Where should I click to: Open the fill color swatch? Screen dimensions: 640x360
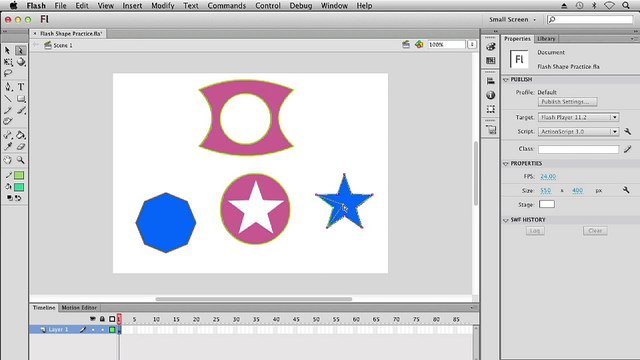(19, 187)
